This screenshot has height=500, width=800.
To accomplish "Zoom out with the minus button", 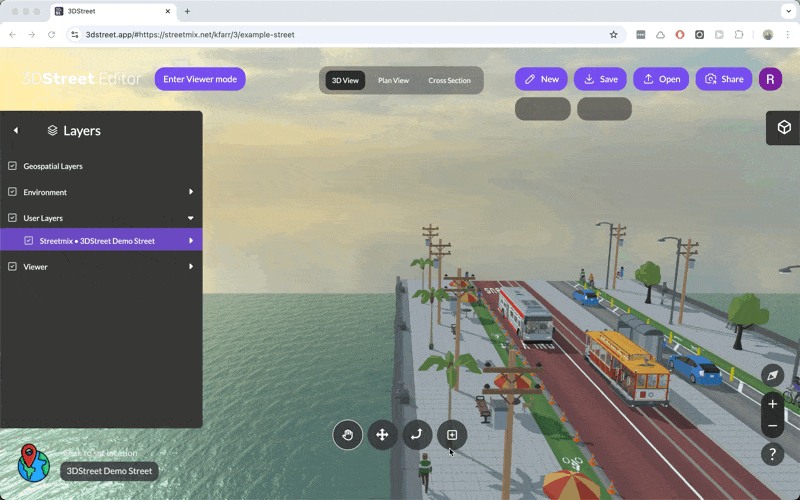I will (x=772, y=426).
